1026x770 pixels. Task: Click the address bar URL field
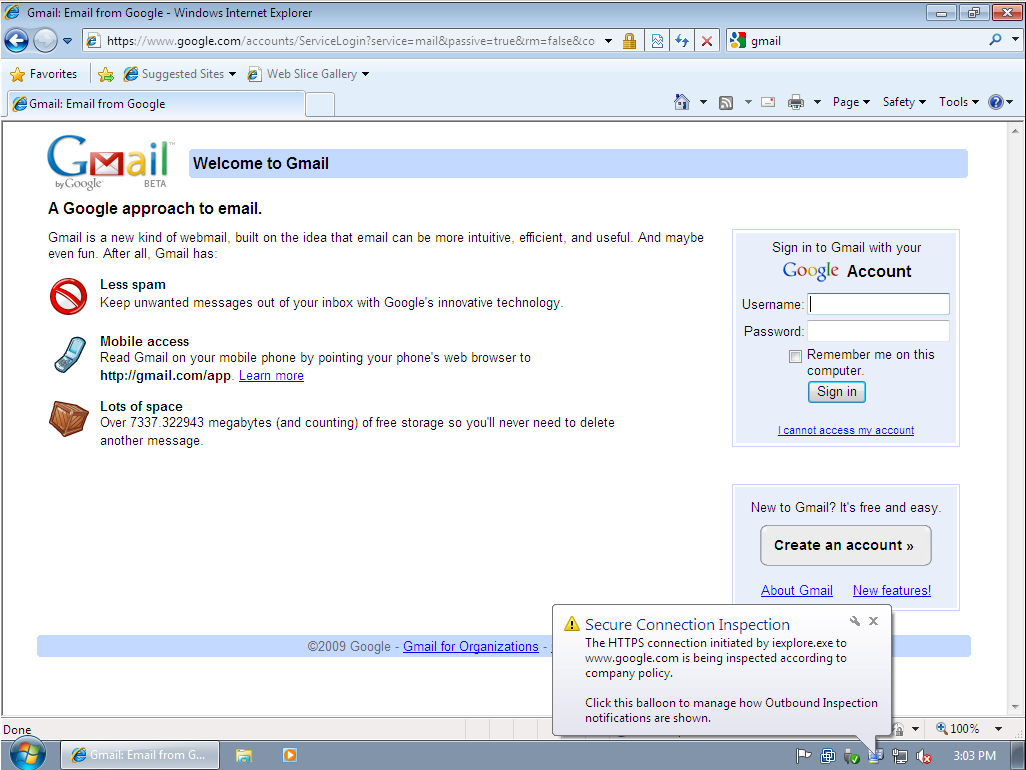coord(351,41)
